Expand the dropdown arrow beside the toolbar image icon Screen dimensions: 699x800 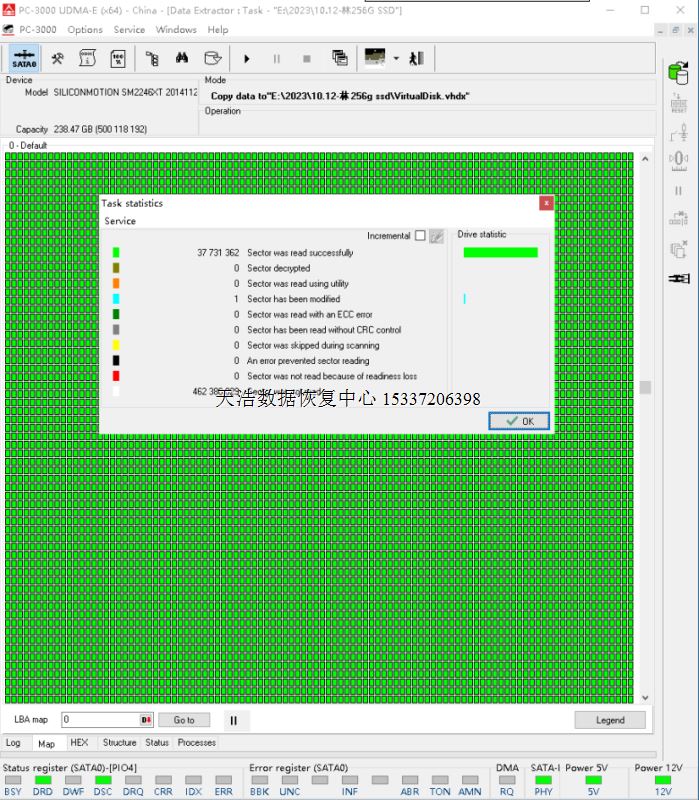(396, 58)
